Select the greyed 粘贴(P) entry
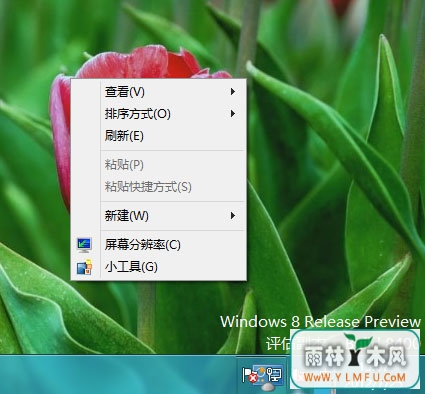425x394 pixels. tap(159, 165)
